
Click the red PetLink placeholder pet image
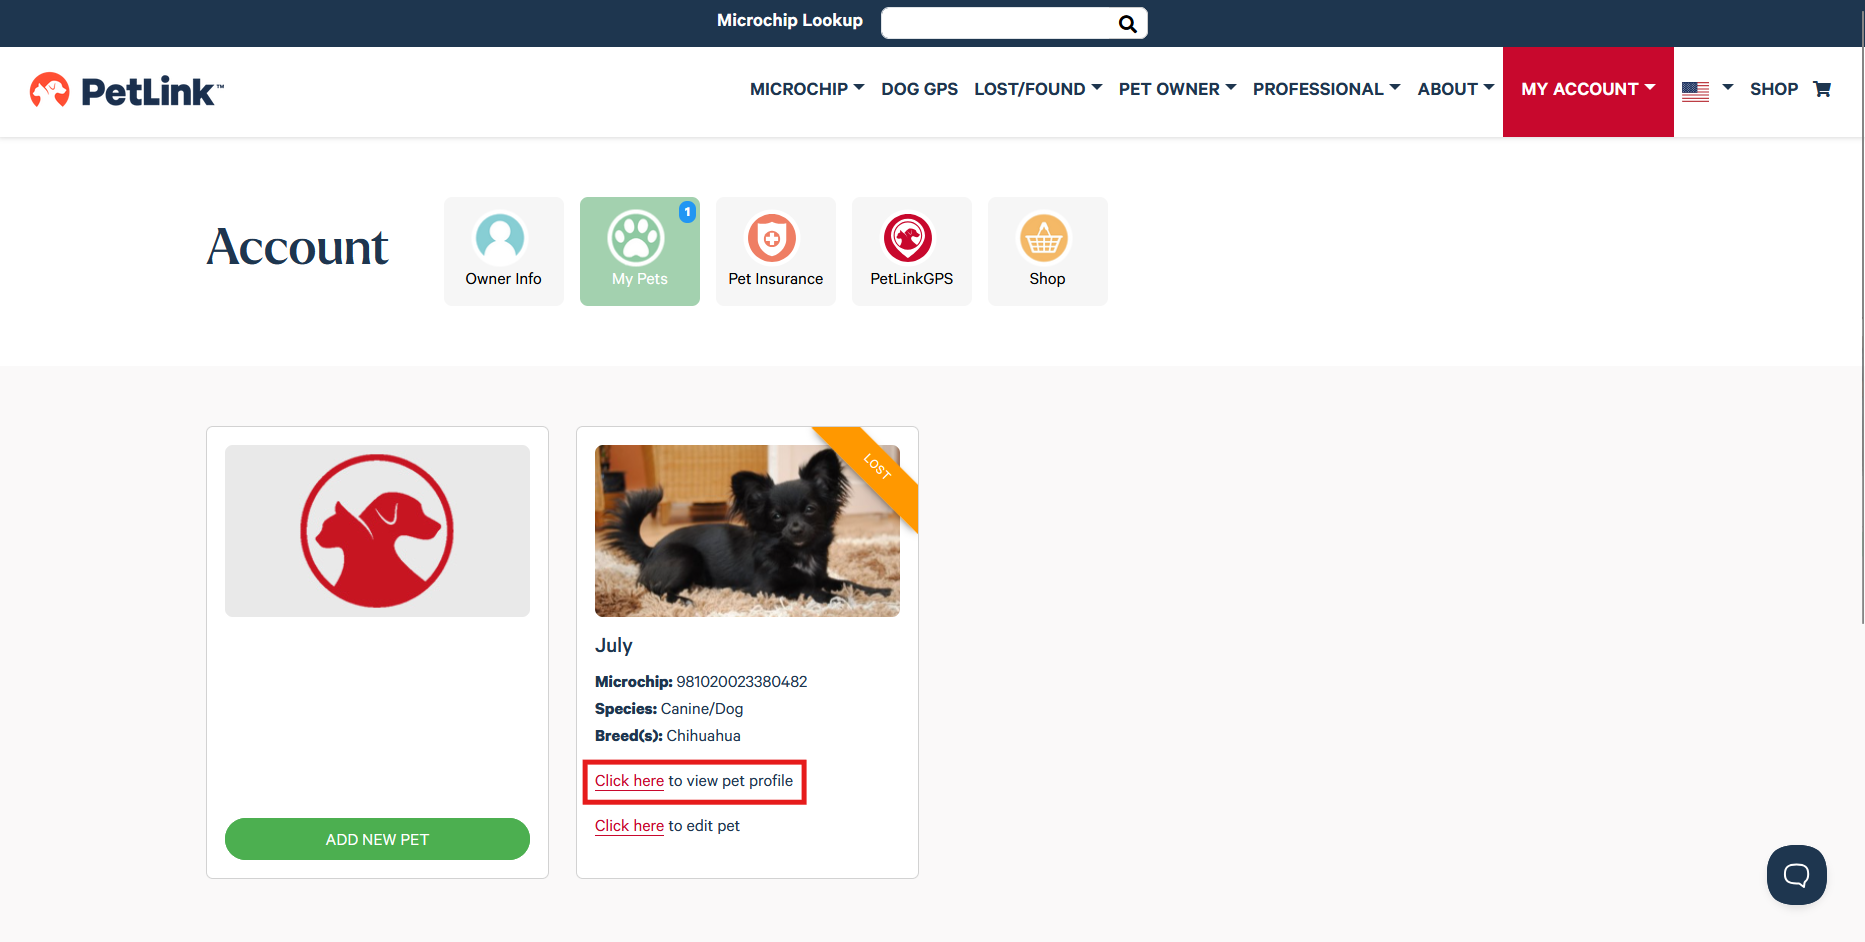[377, 531]
